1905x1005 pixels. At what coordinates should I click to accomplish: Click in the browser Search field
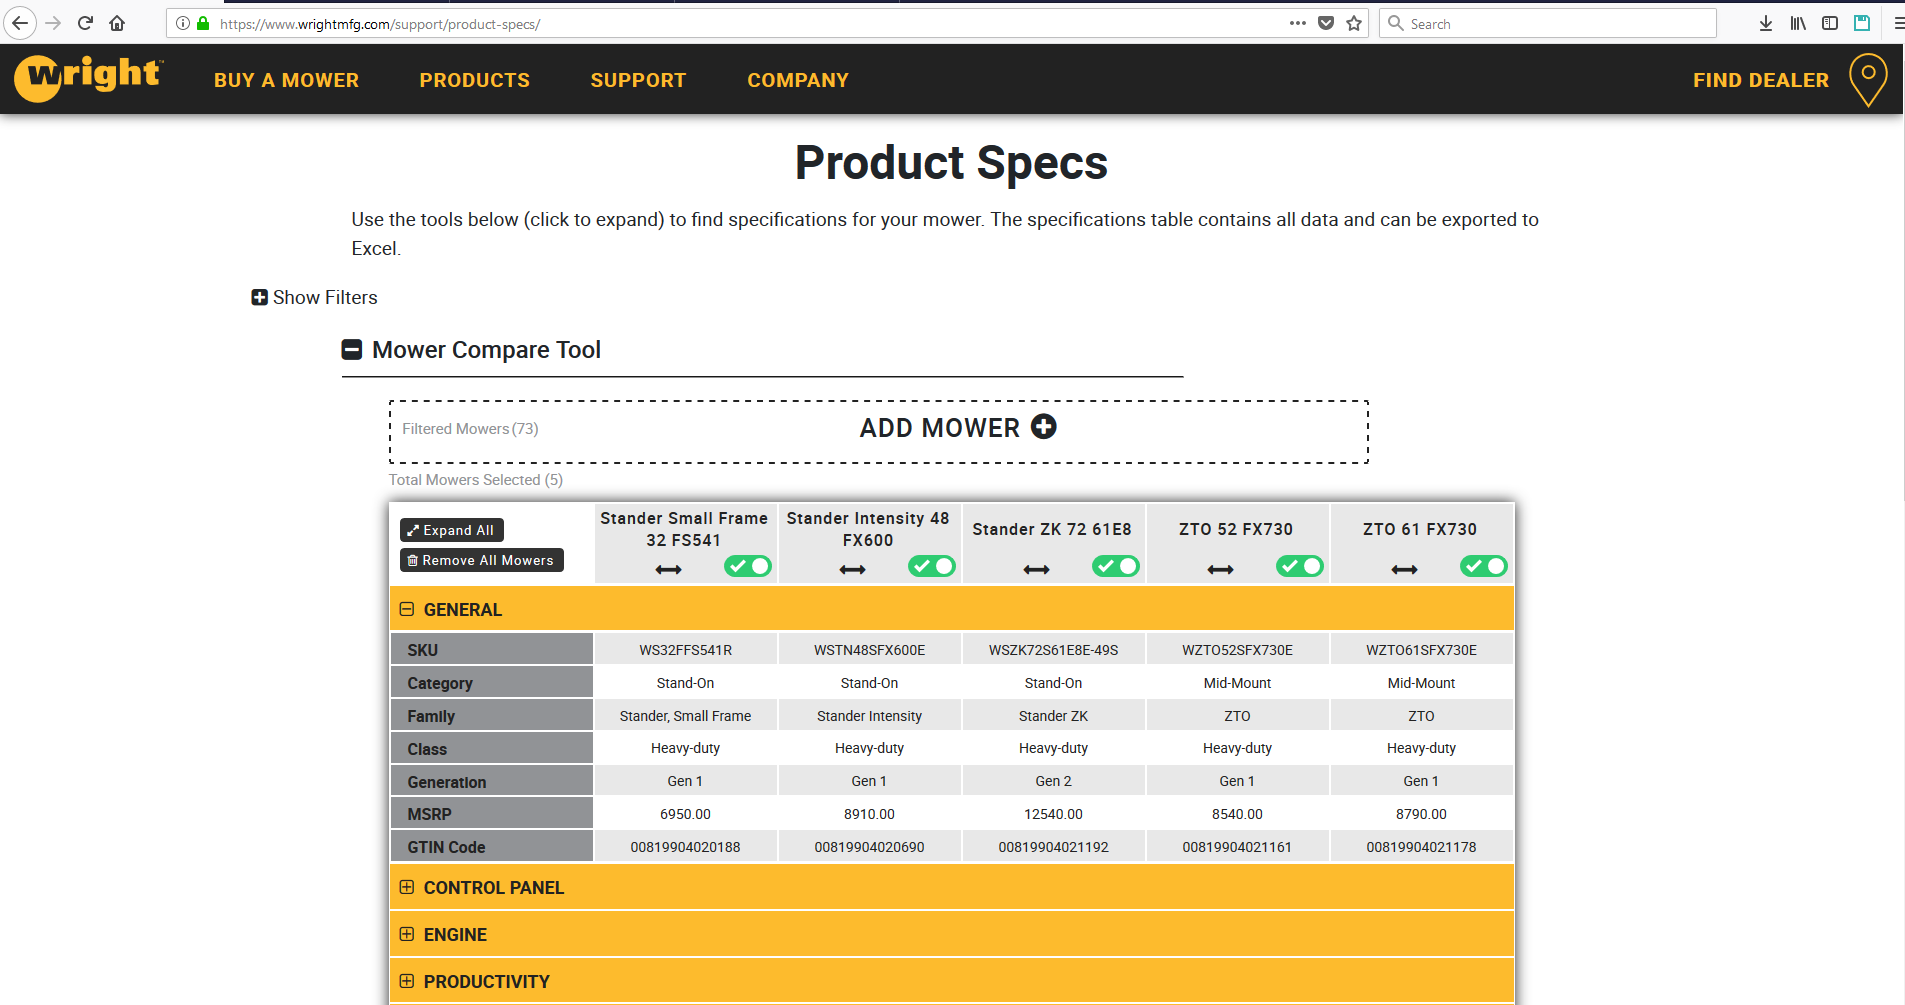(1548, 23)
